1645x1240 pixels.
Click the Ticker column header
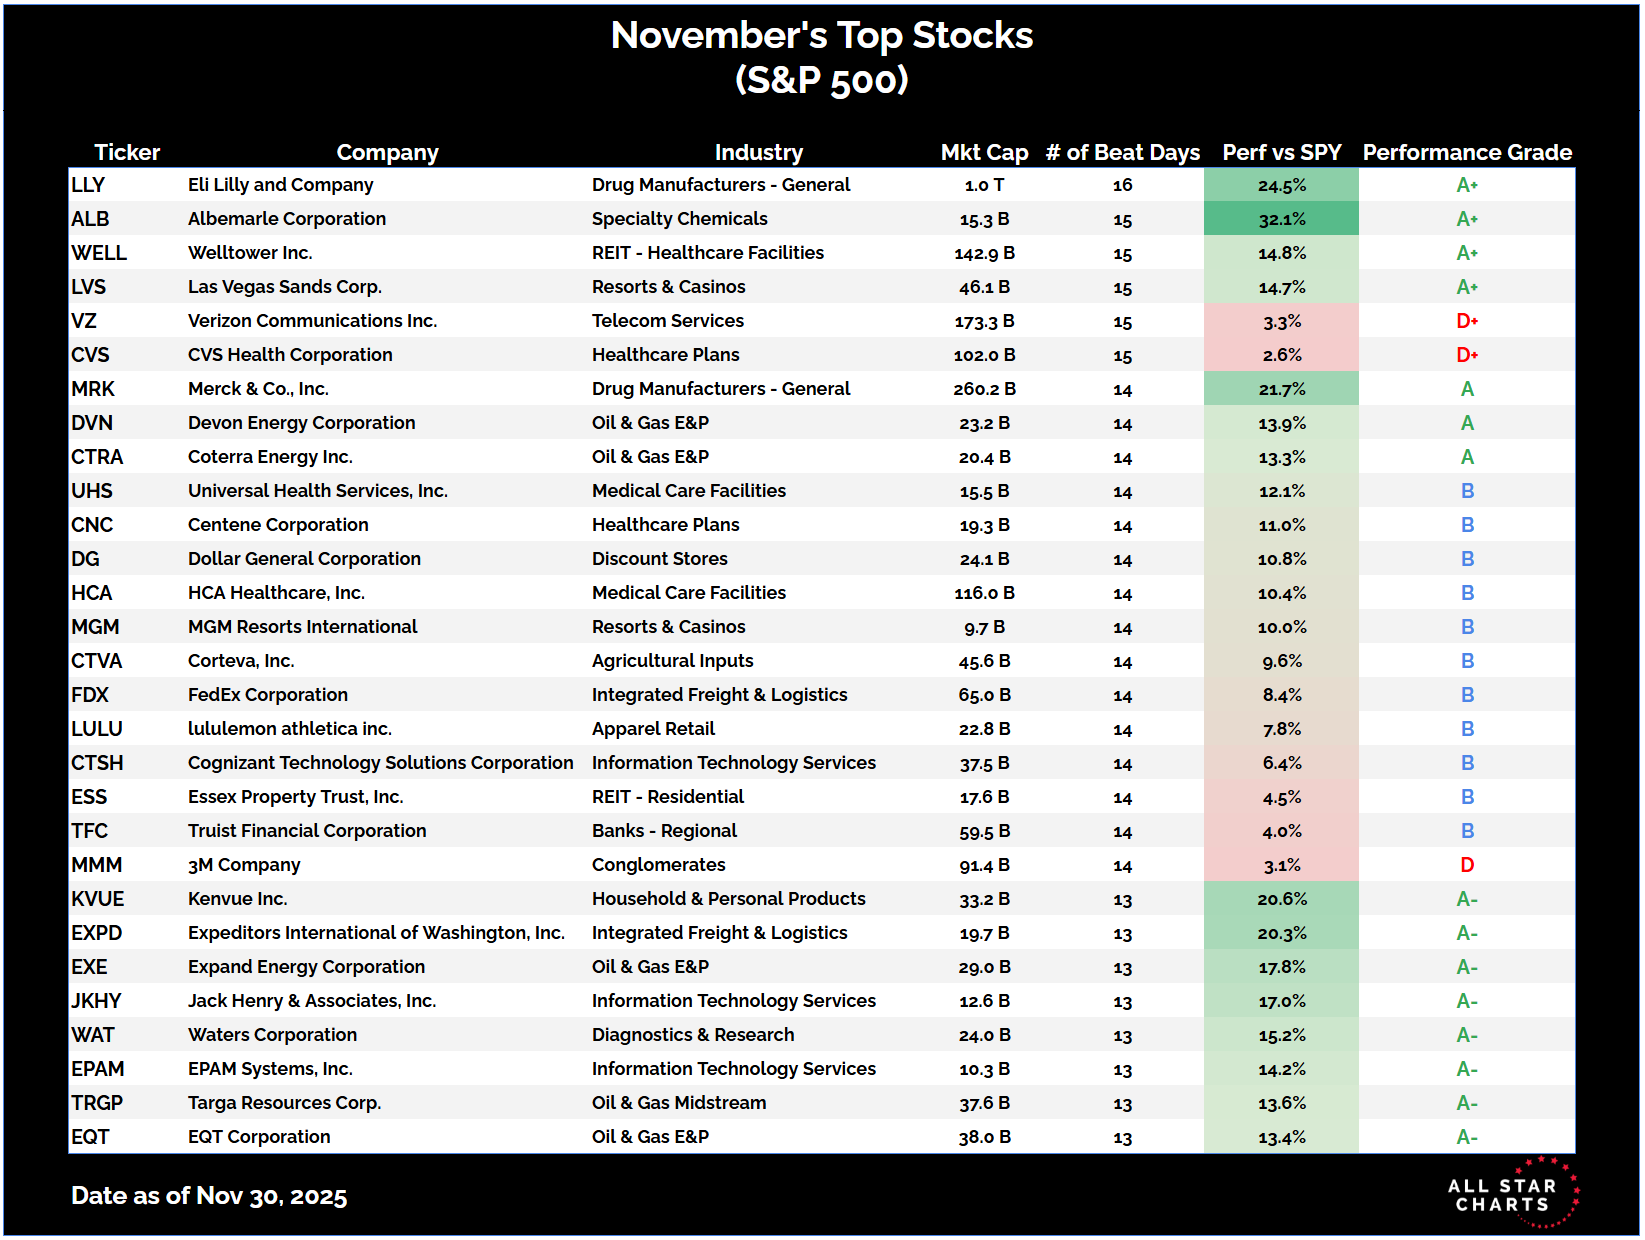(127, 152)
